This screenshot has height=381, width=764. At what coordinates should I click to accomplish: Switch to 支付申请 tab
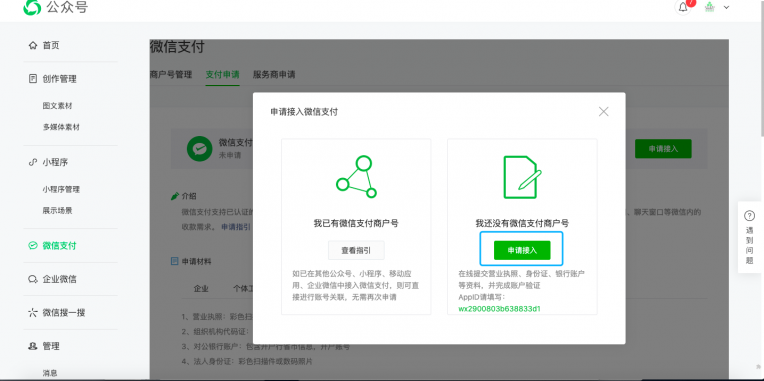[x=222, y=75]
